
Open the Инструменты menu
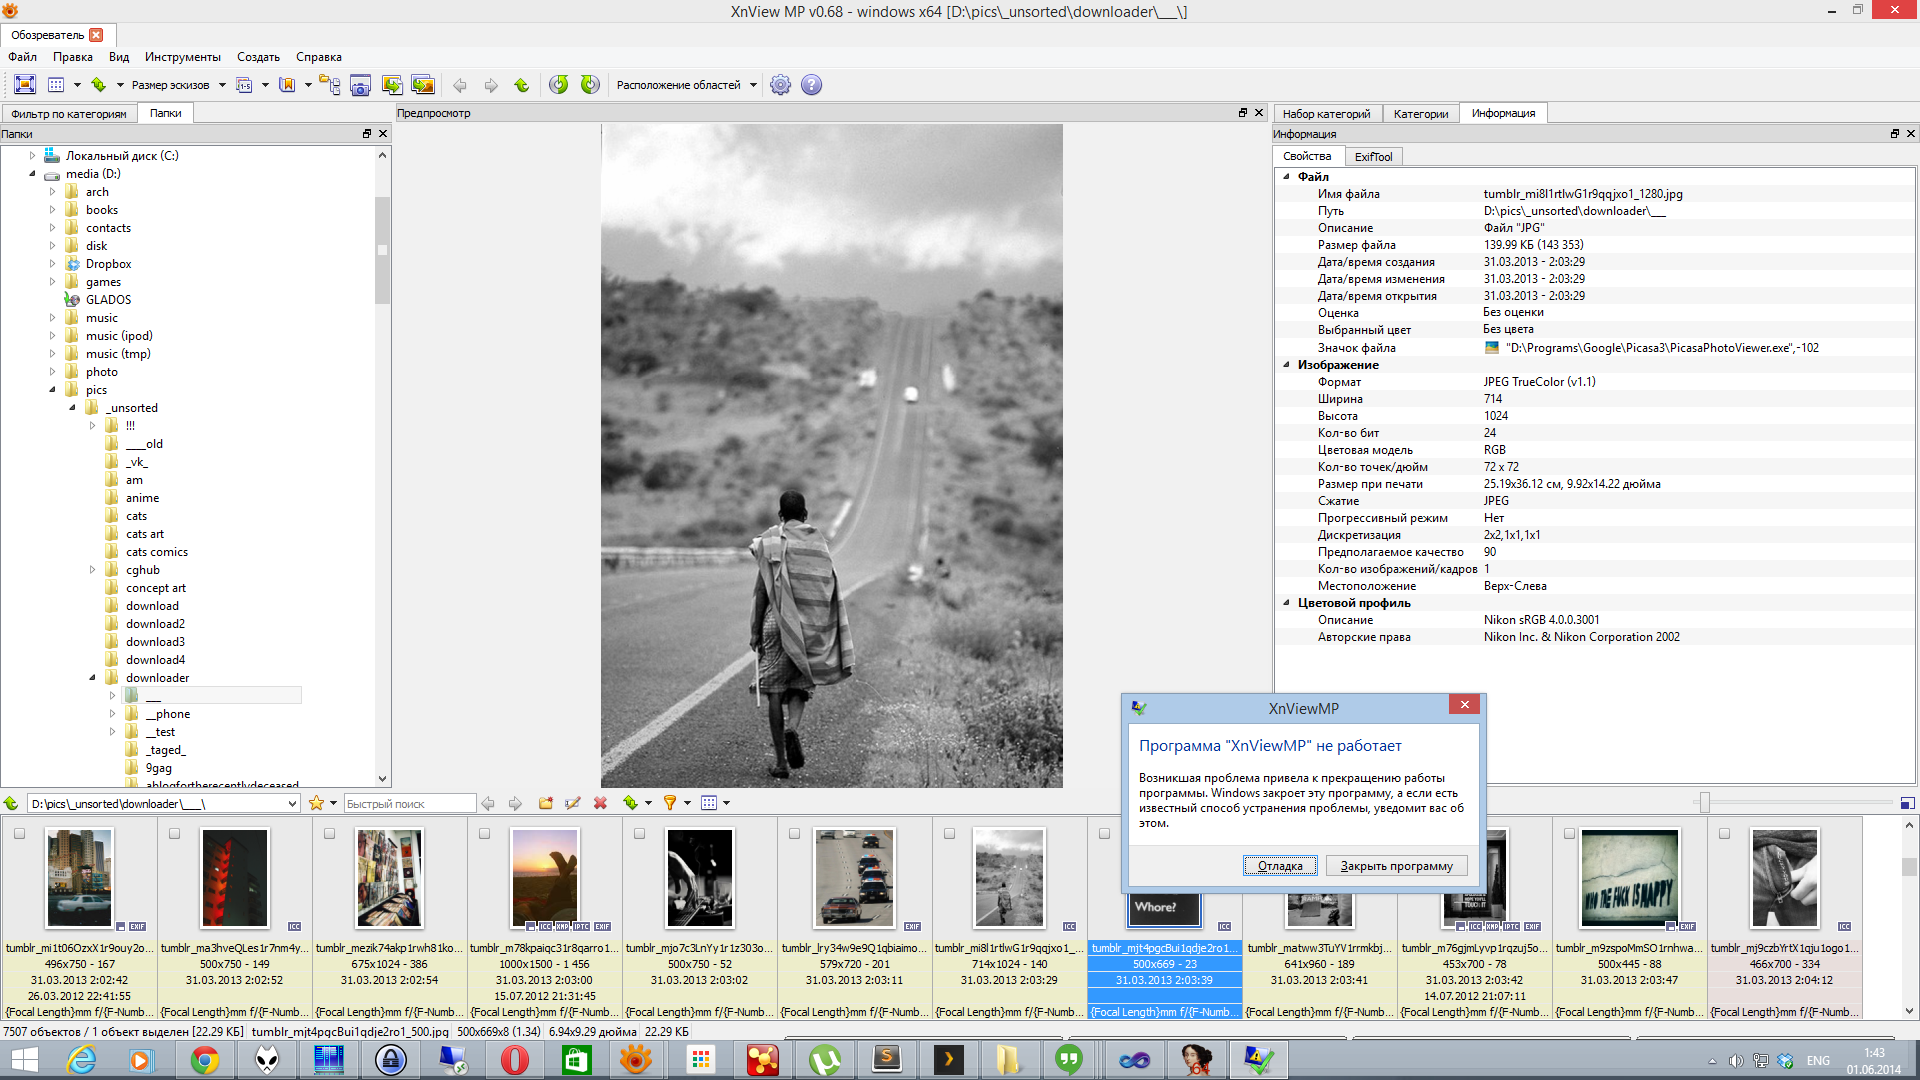click(x=182, y=57)
